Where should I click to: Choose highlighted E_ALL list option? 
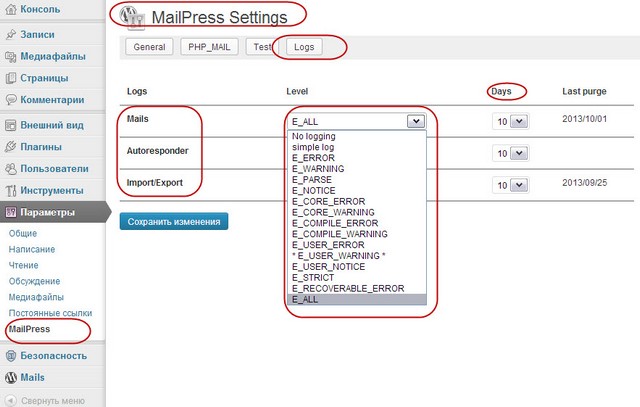(357, 299)
